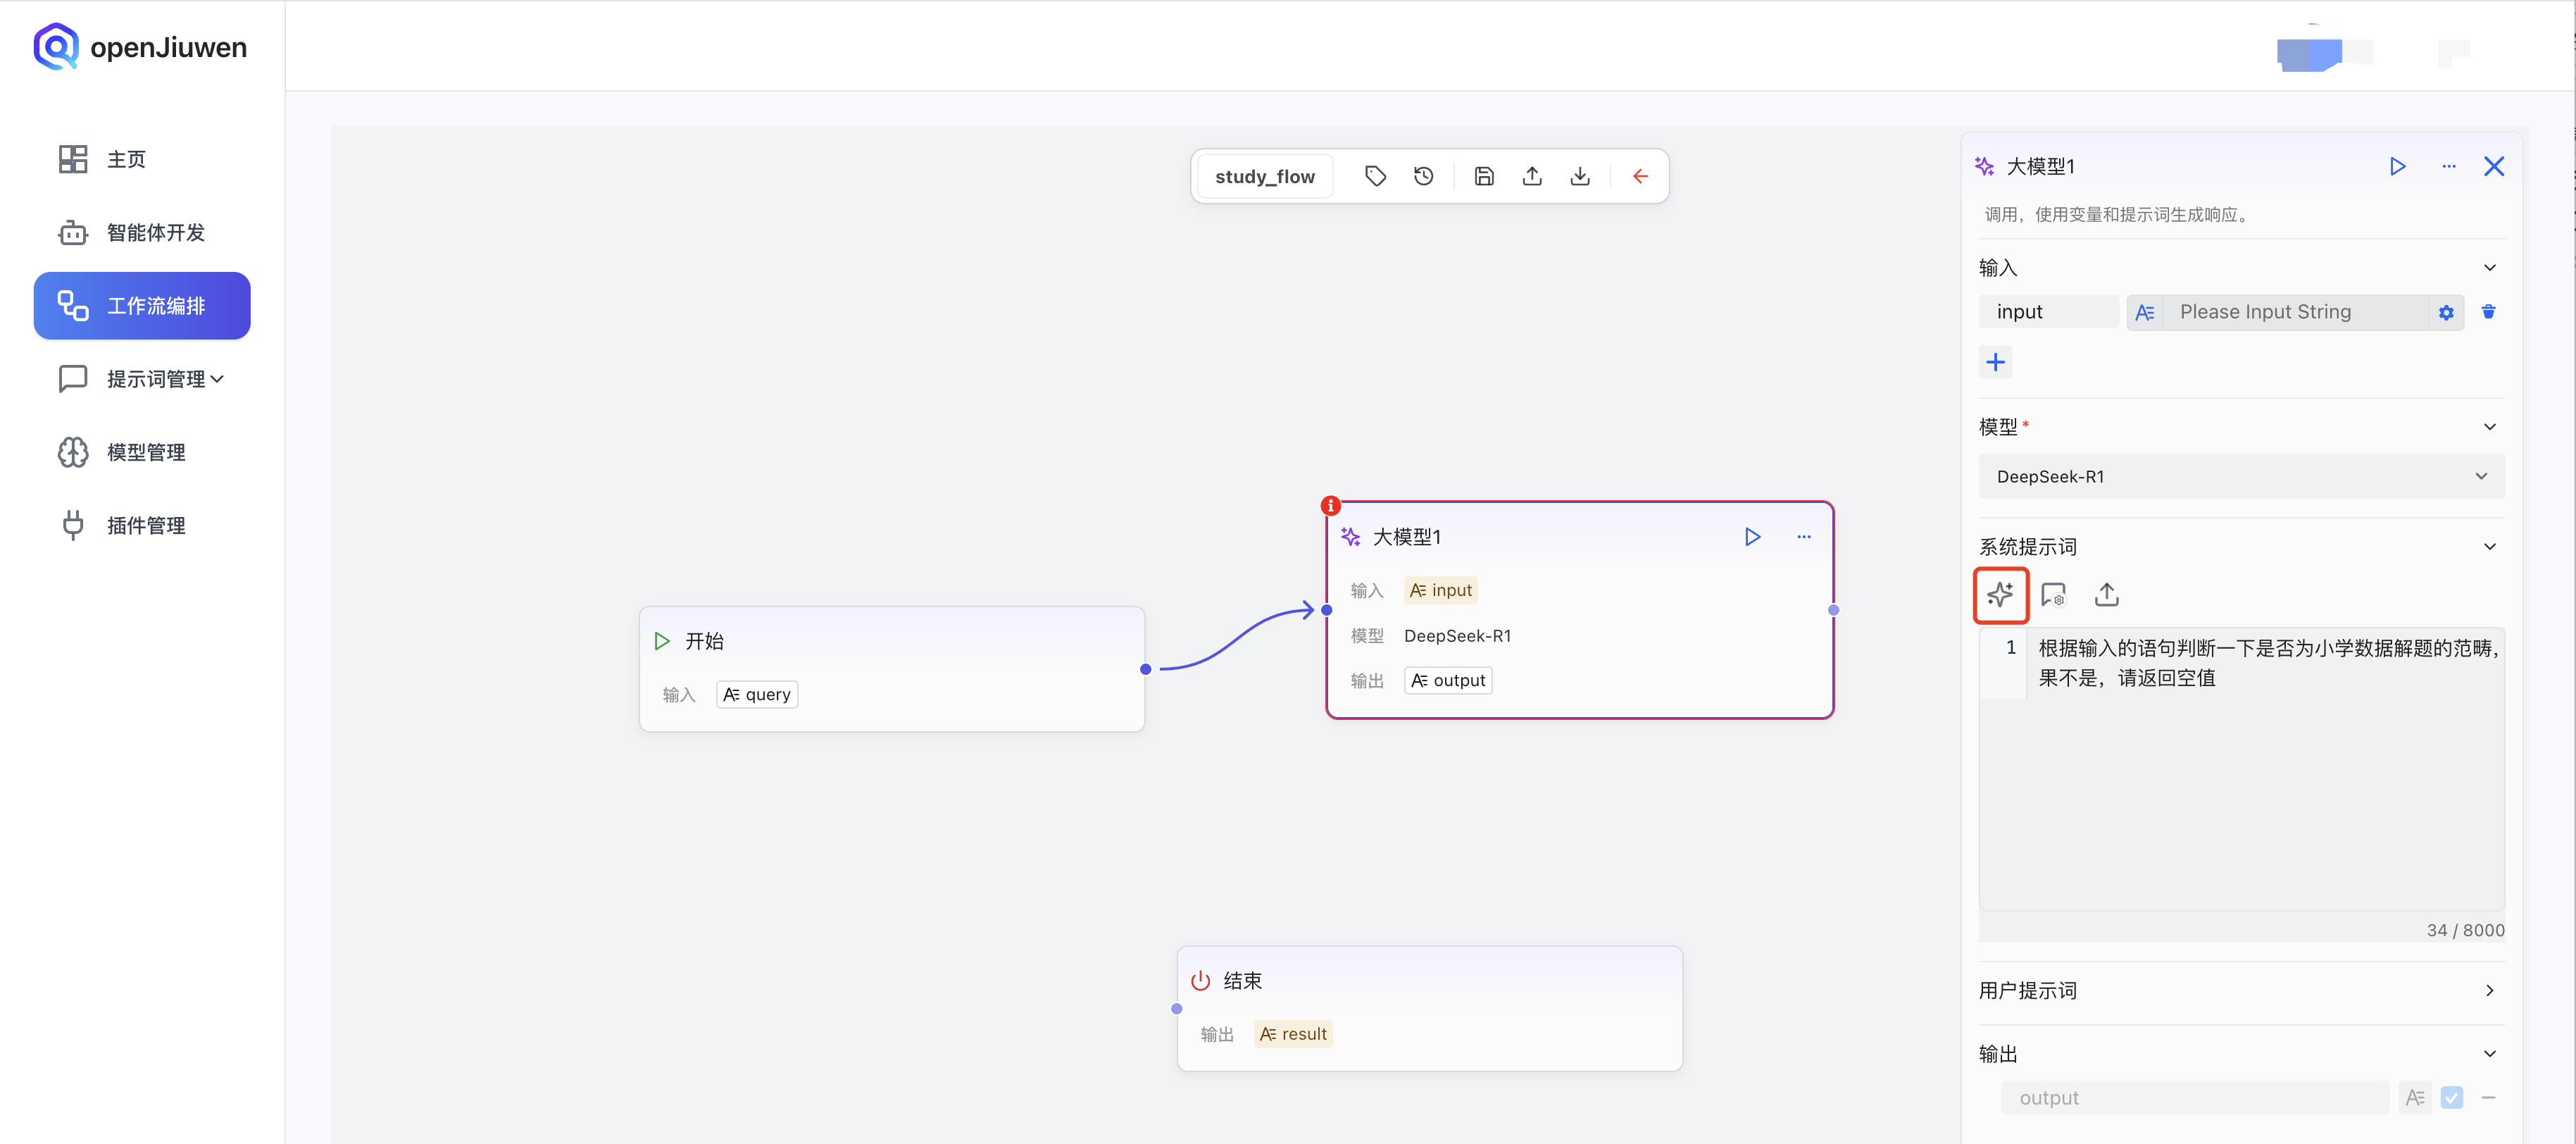
Task: Toggle the output checkbox in 输出 section
Action: click(x=2451, y=1098)
